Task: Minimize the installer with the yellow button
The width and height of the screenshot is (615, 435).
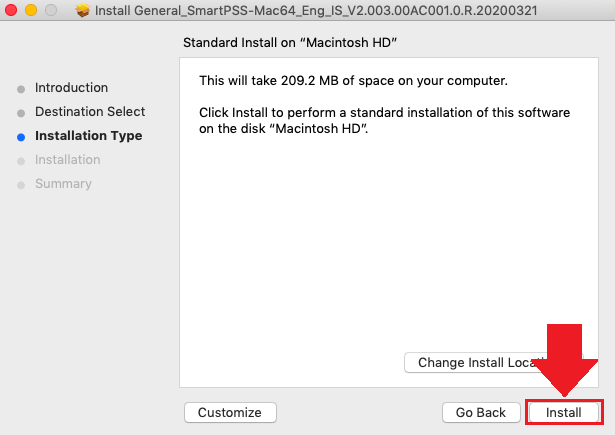Action: [31, 11]
